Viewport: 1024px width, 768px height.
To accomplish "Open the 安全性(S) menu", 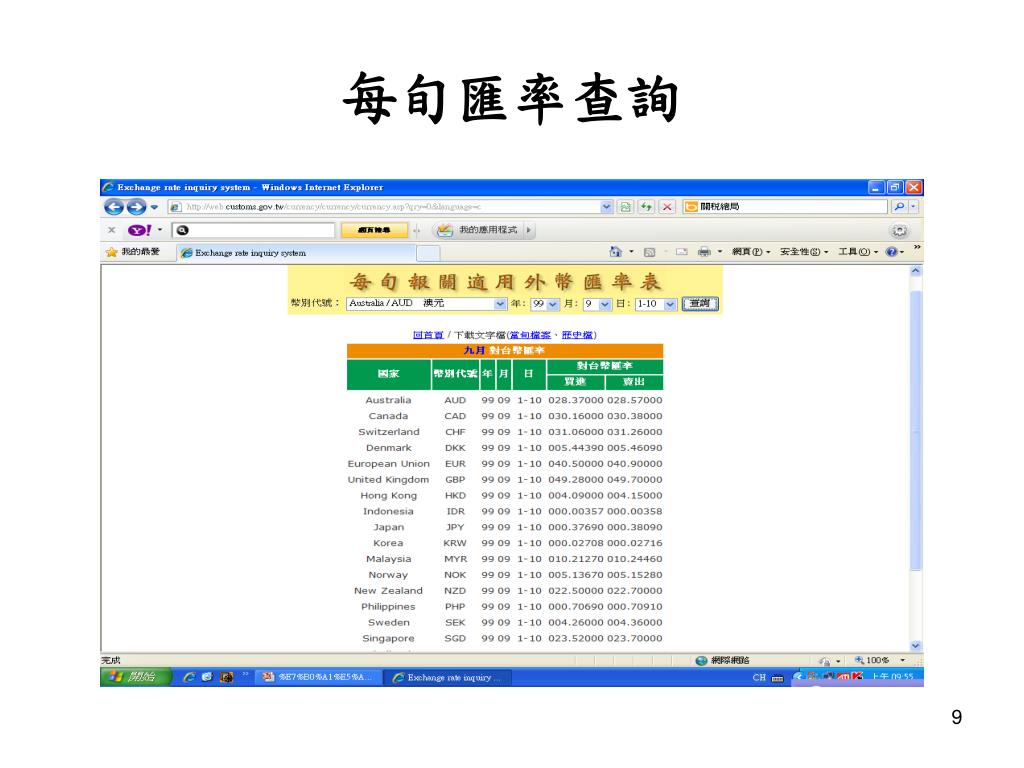I will (804, 251).
